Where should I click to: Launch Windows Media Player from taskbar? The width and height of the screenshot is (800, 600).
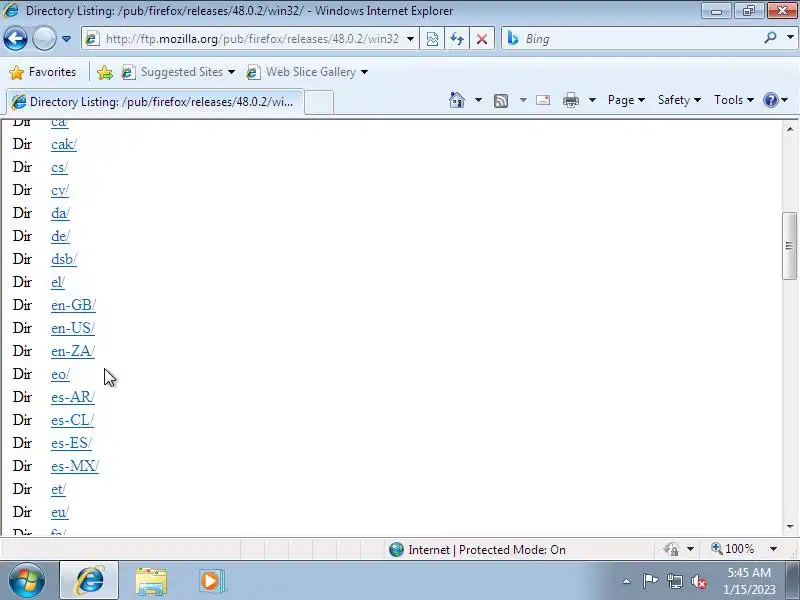[211, 581]
